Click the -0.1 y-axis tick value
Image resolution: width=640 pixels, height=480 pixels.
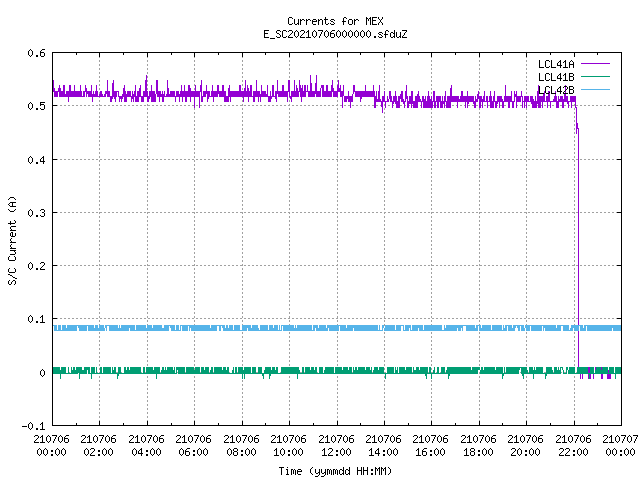click(33, 426)
